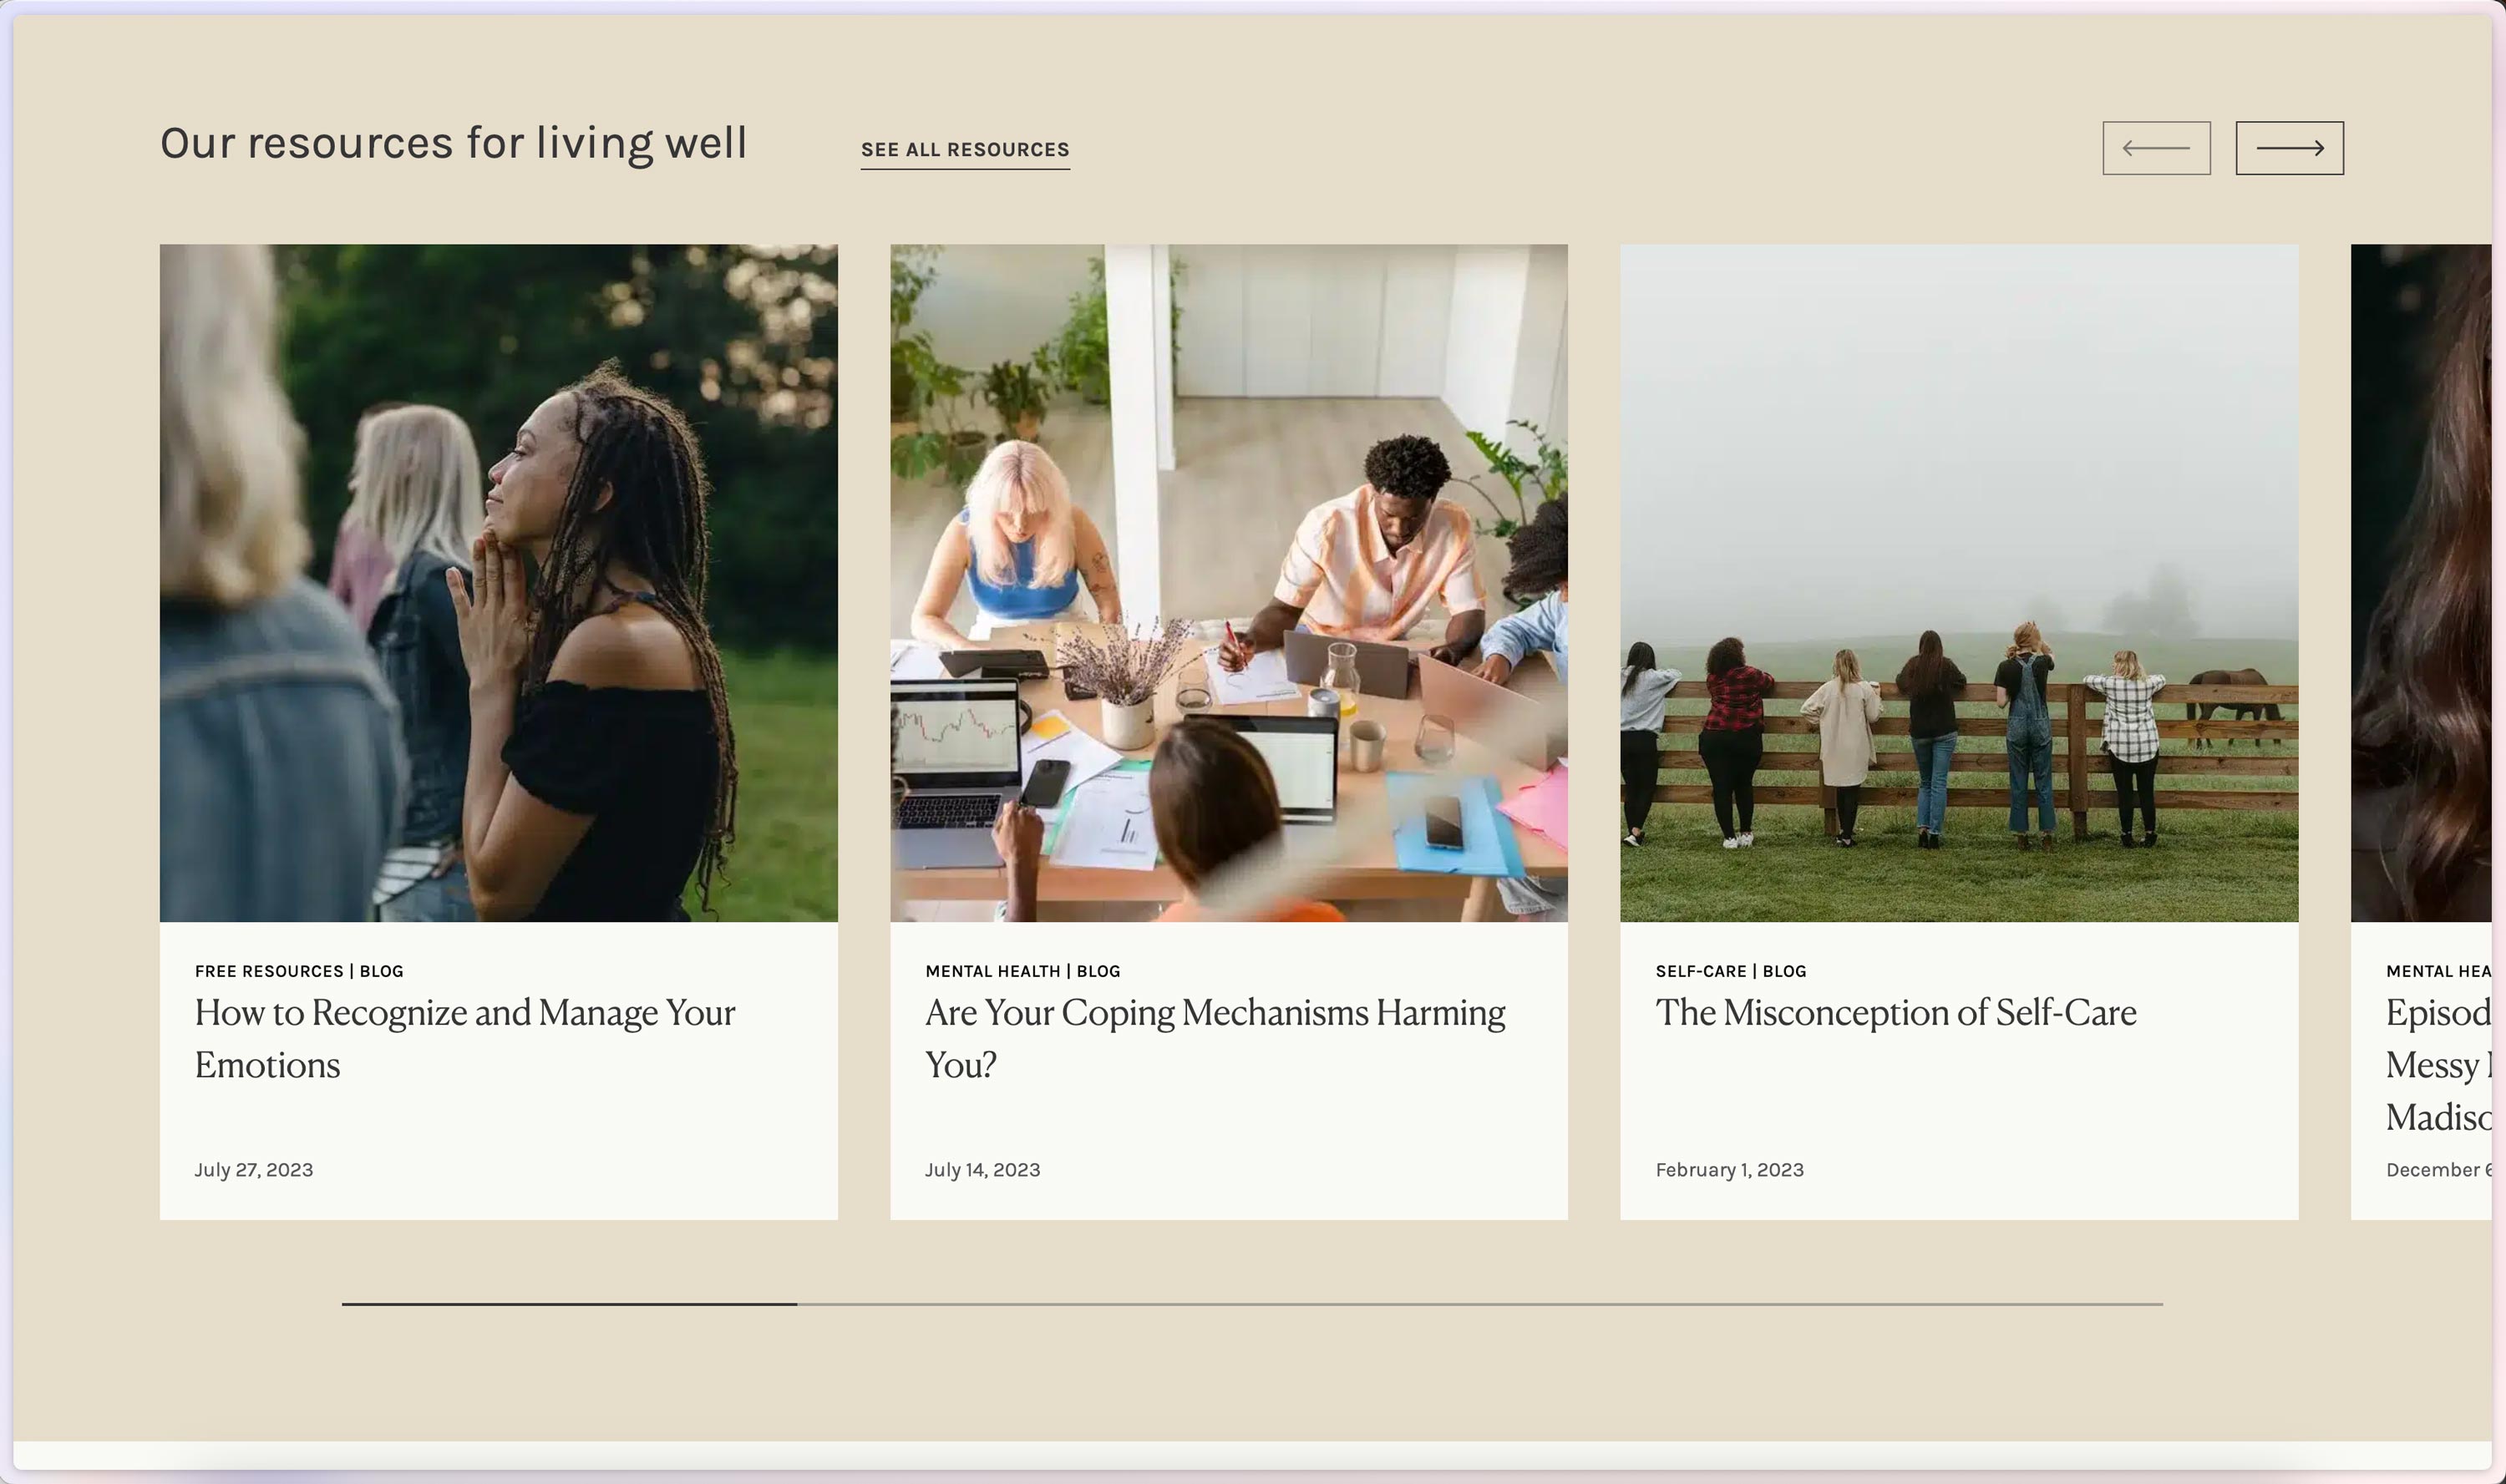Viewport: 2506px width, 1484px height.
Task: Click the next arrow carousel button
Action: pos(2289,148)
